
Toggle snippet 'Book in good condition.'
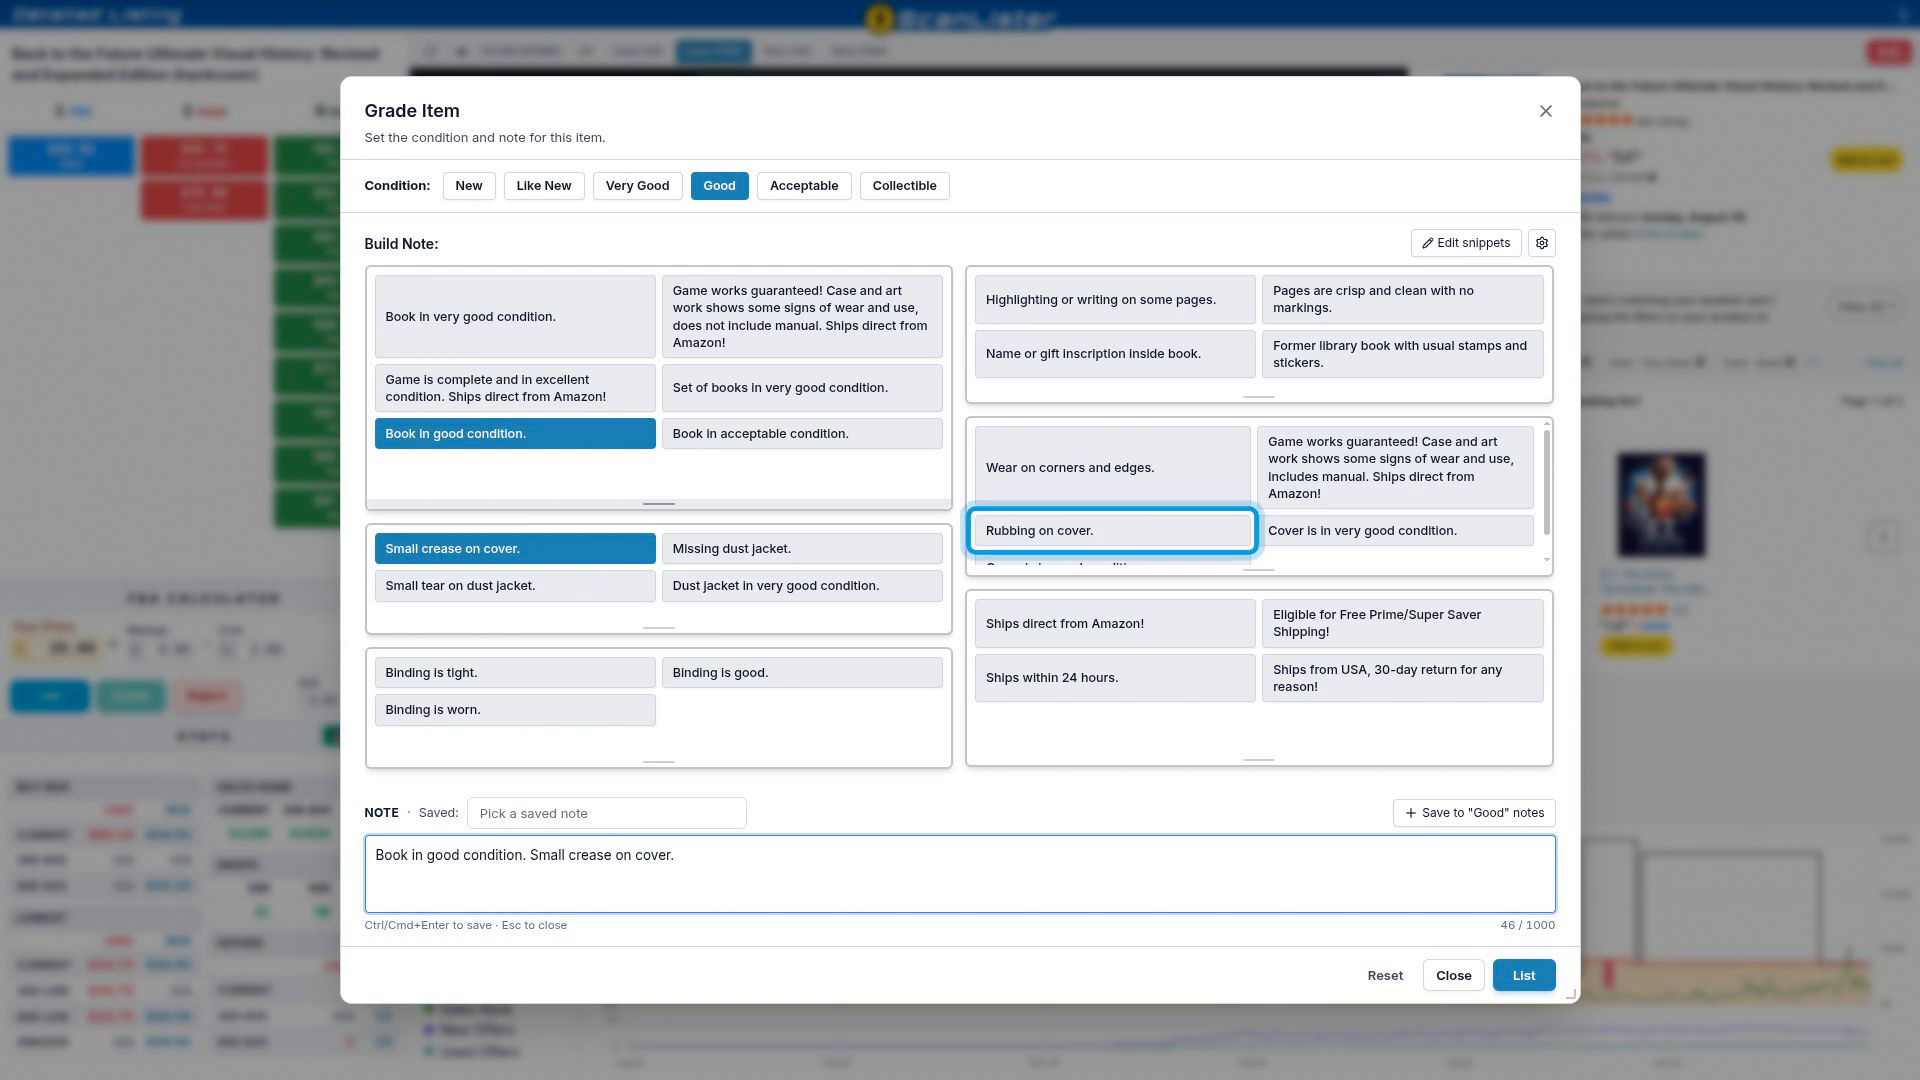tap(515, 434)
